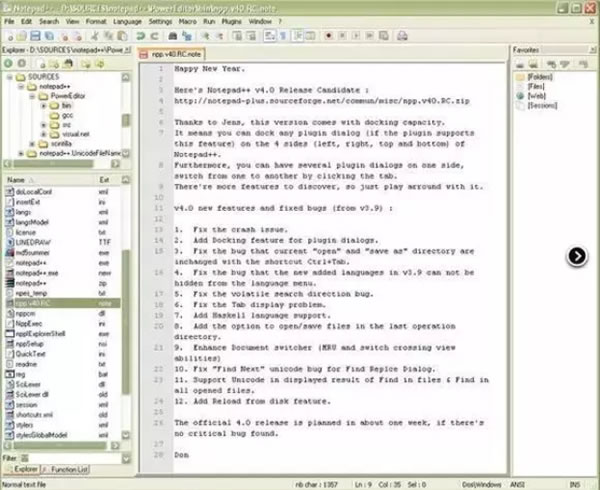The image size is (600, 490).
Task: Switch to the Function List tab
Action: [65, 469]
